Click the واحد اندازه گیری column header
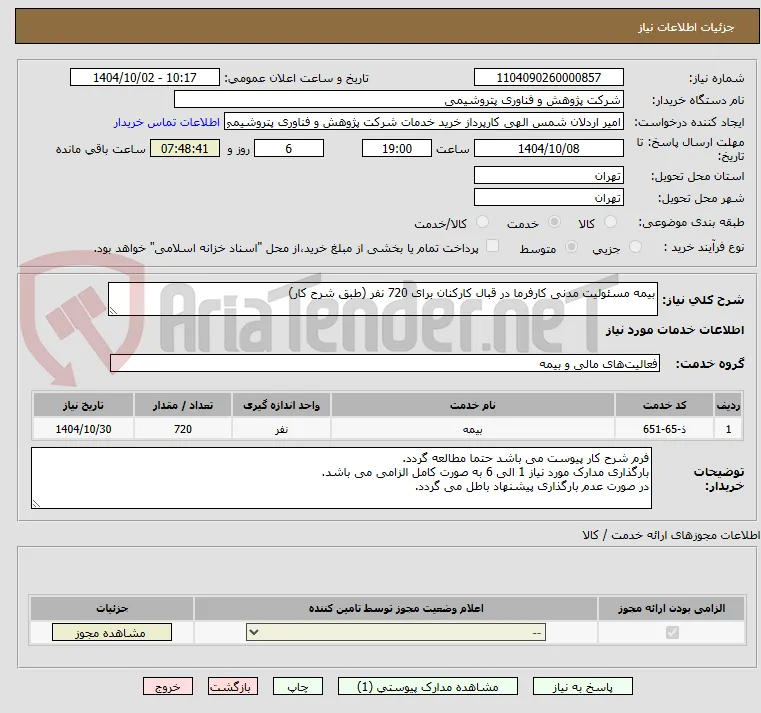 [x=281, y=405]
